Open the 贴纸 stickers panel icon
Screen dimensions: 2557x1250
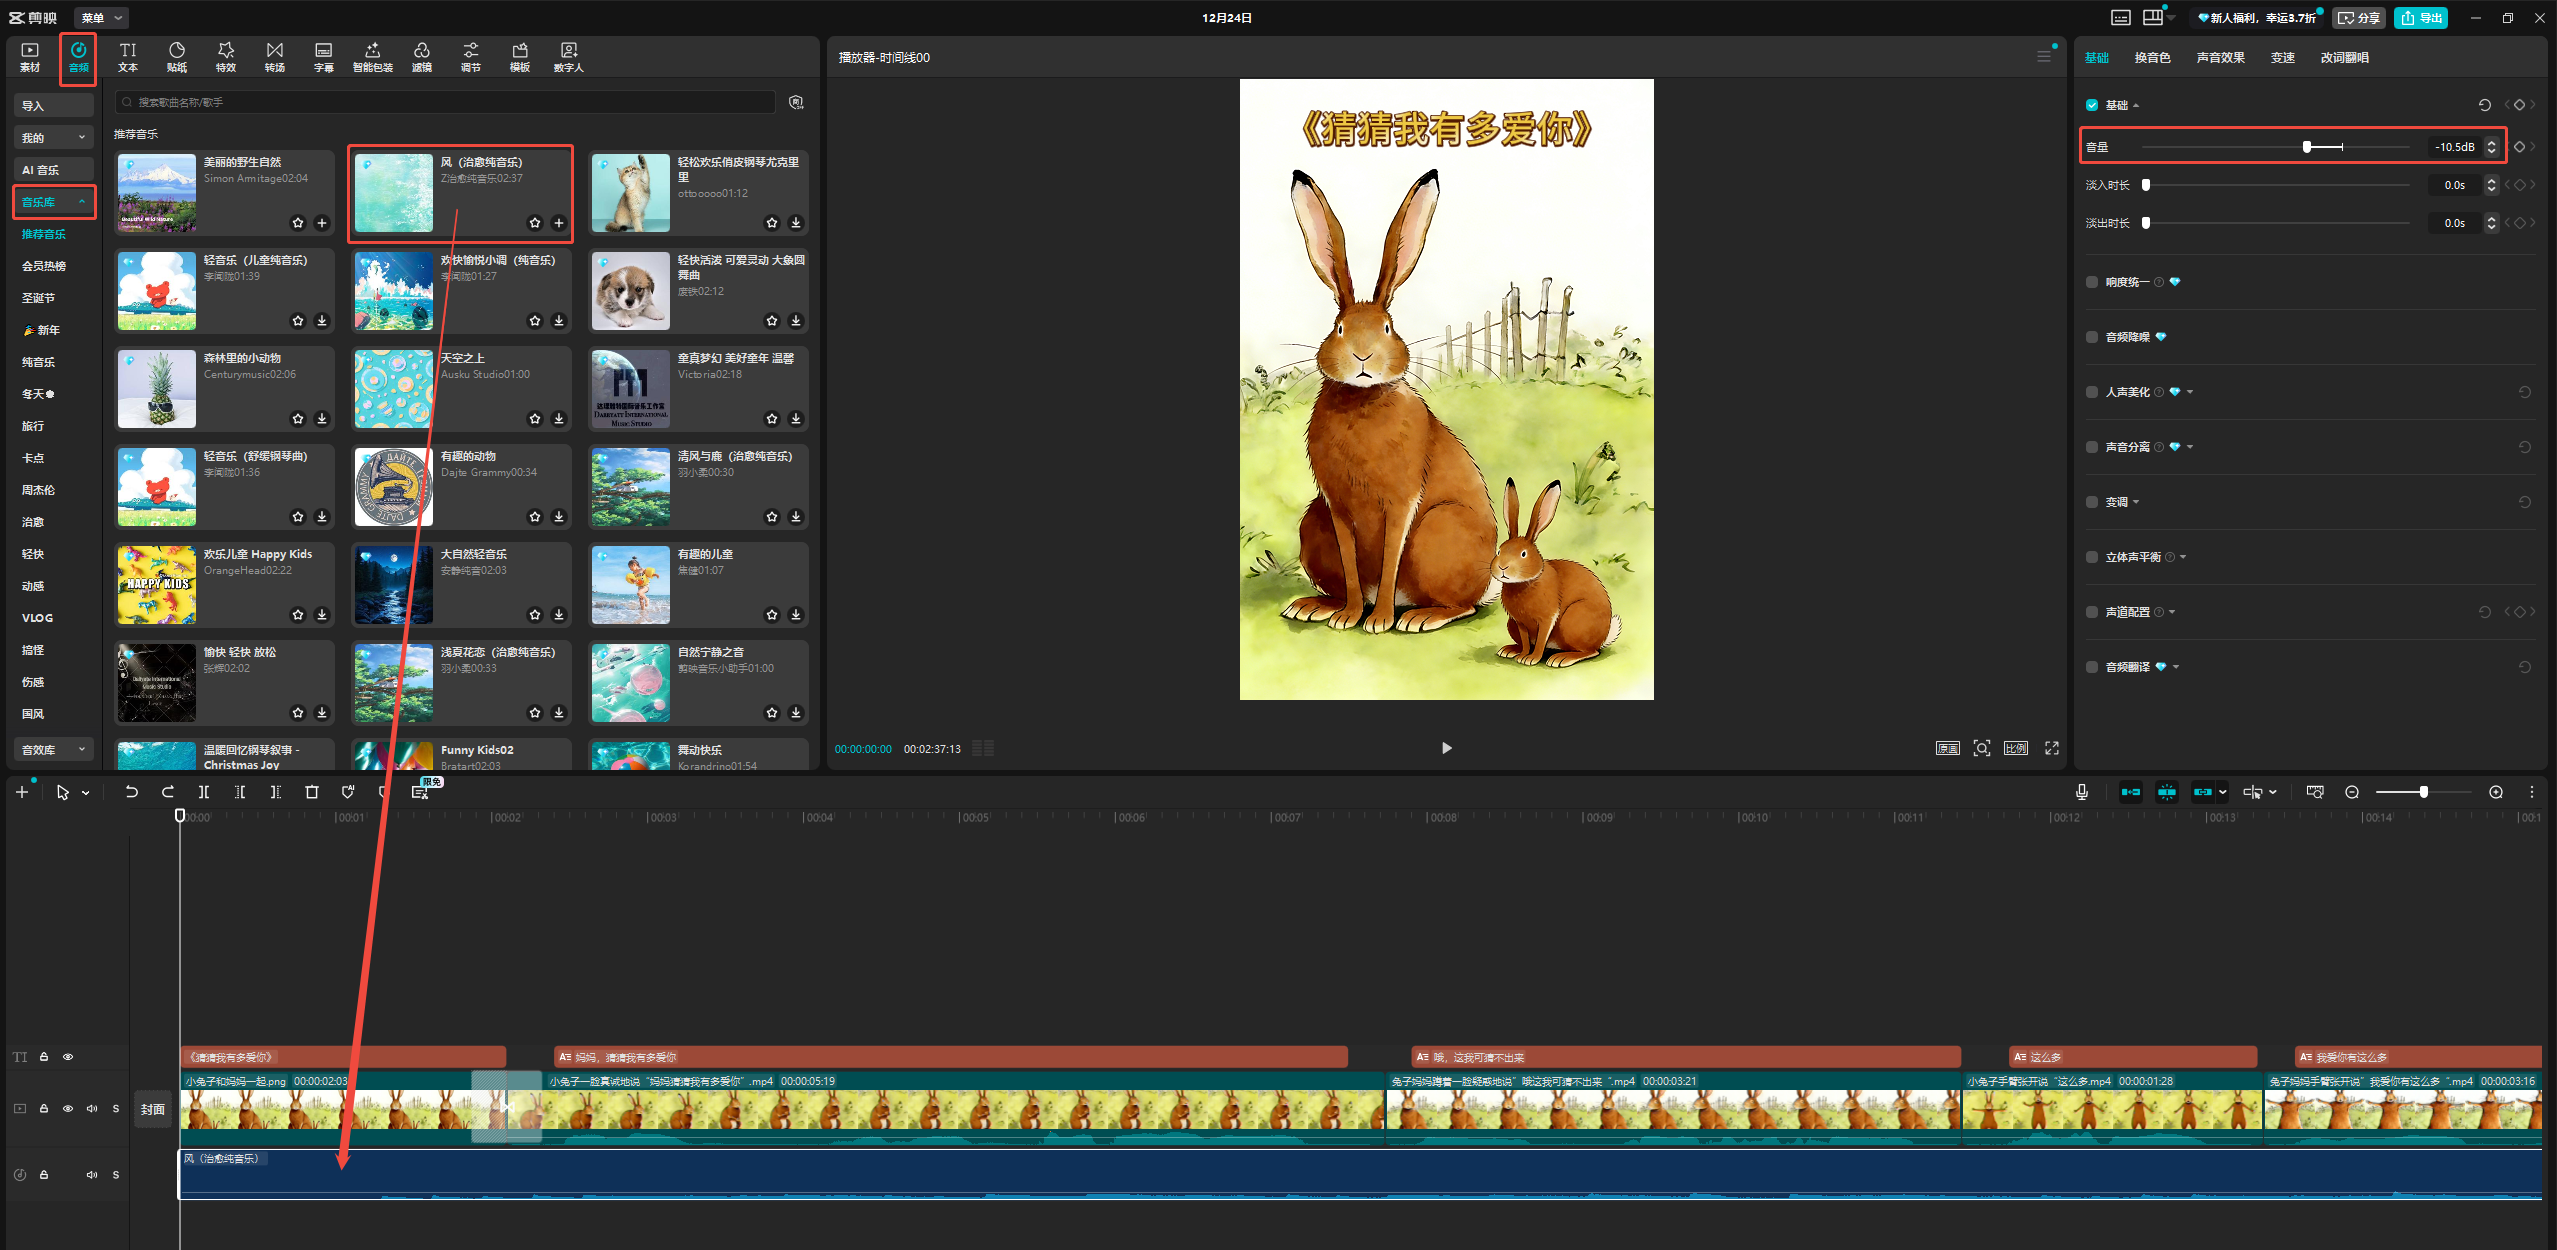pos(177,56)
